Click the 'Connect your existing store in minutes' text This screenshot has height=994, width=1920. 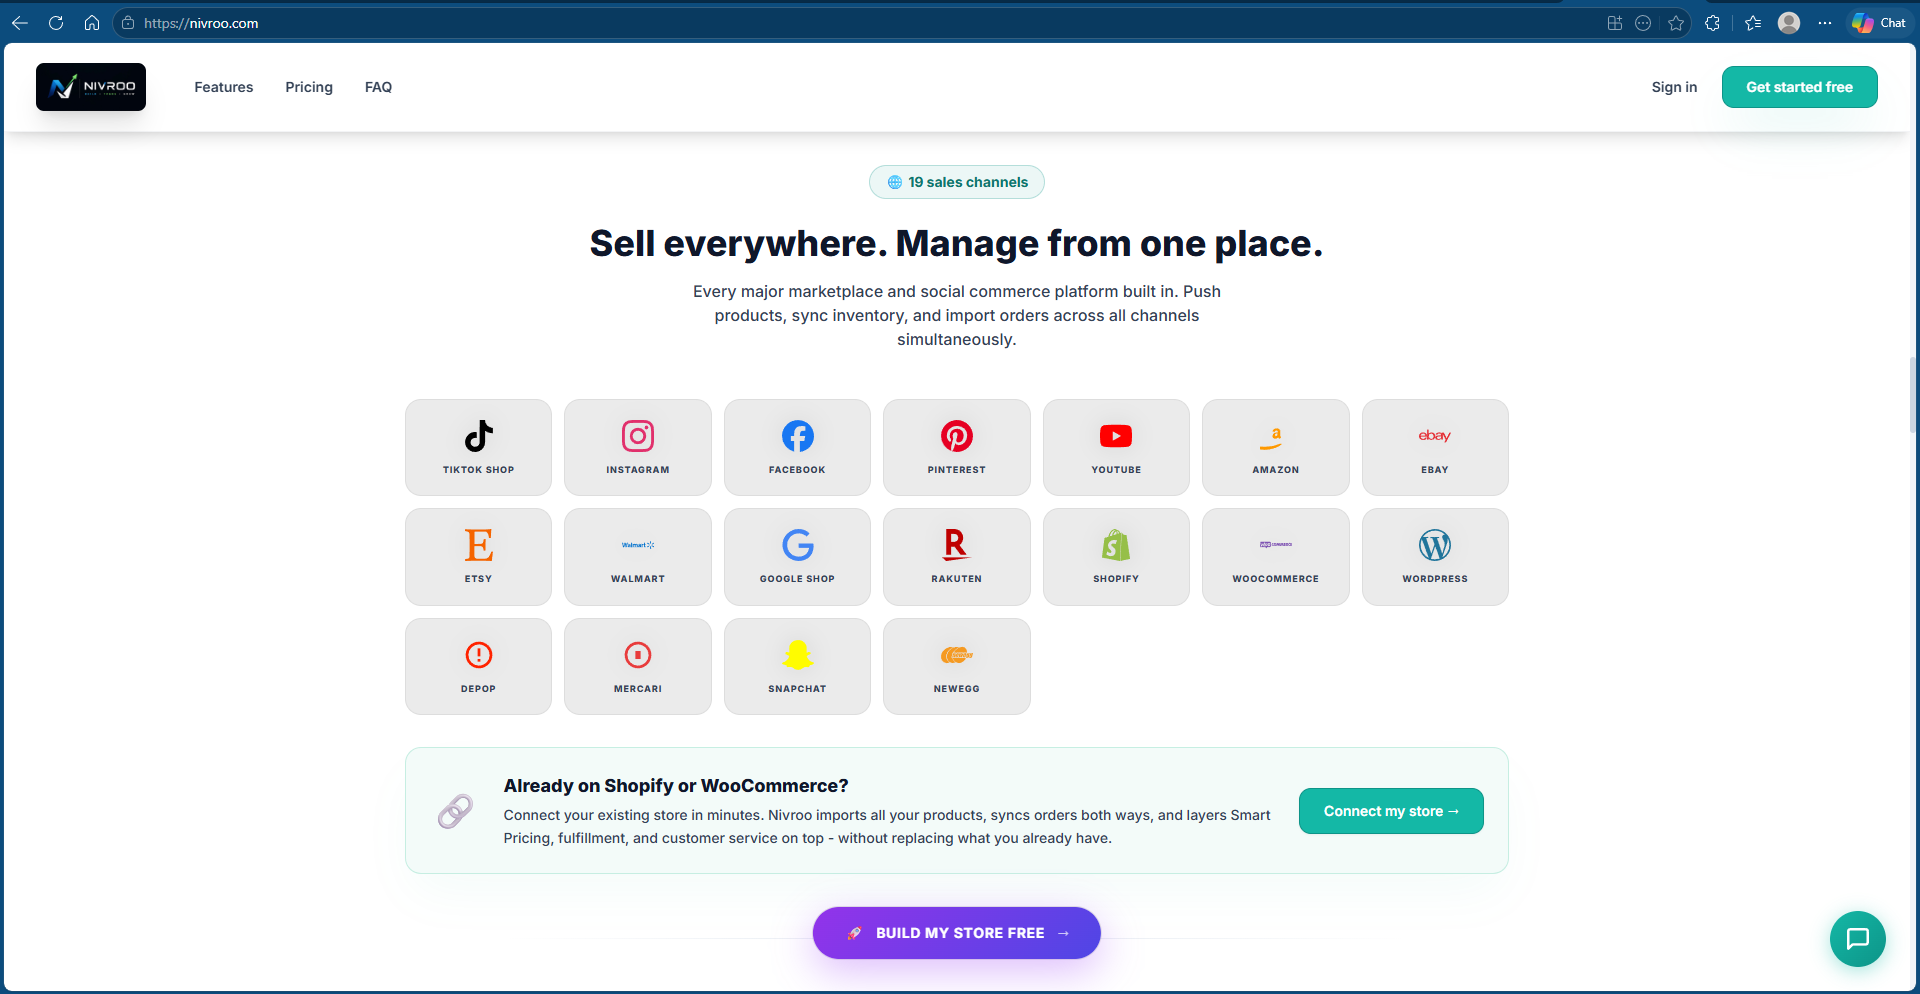[887, 827]
